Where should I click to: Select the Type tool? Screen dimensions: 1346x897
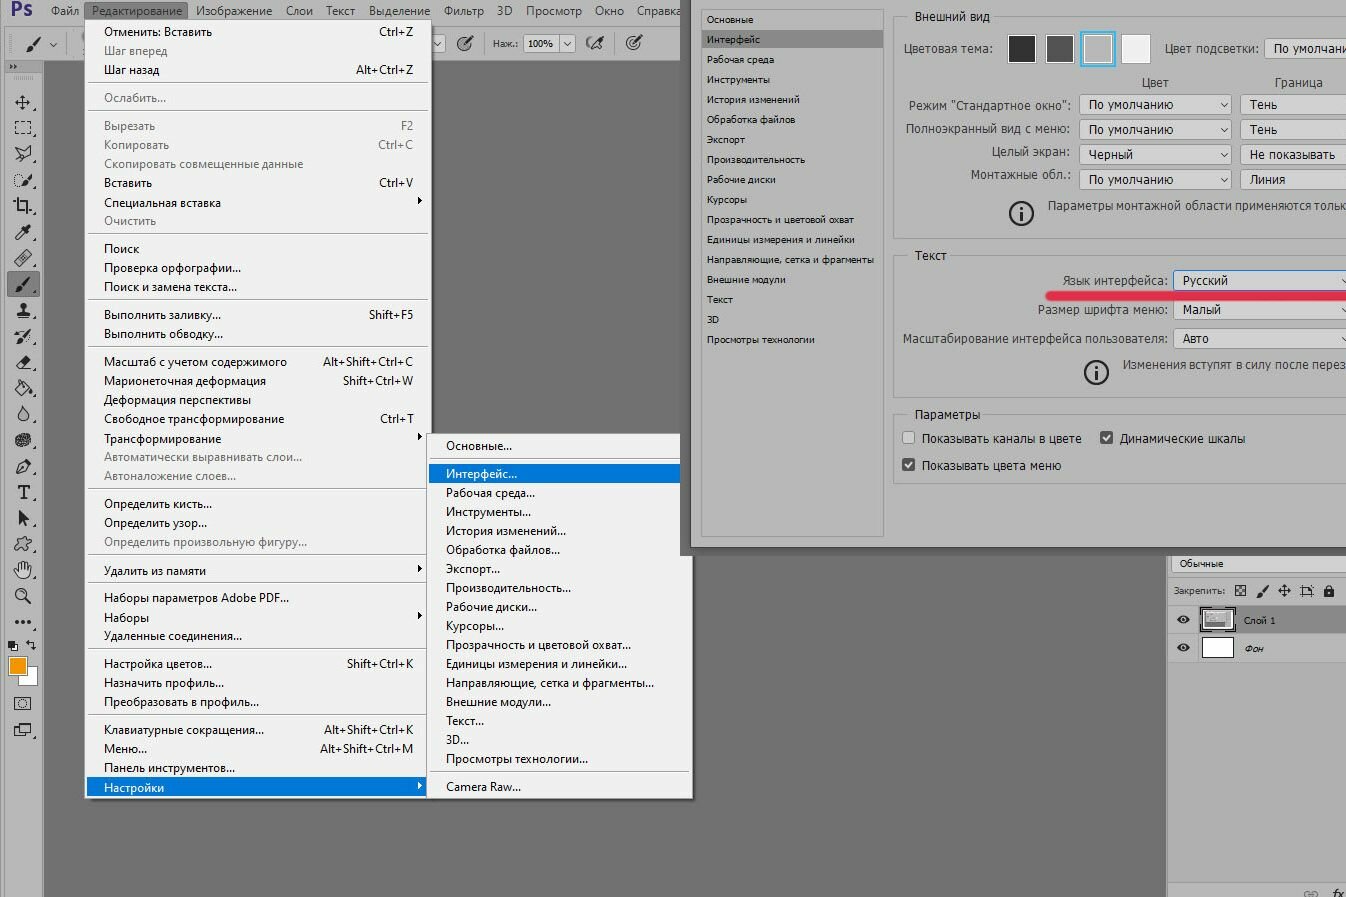[23, 493]
